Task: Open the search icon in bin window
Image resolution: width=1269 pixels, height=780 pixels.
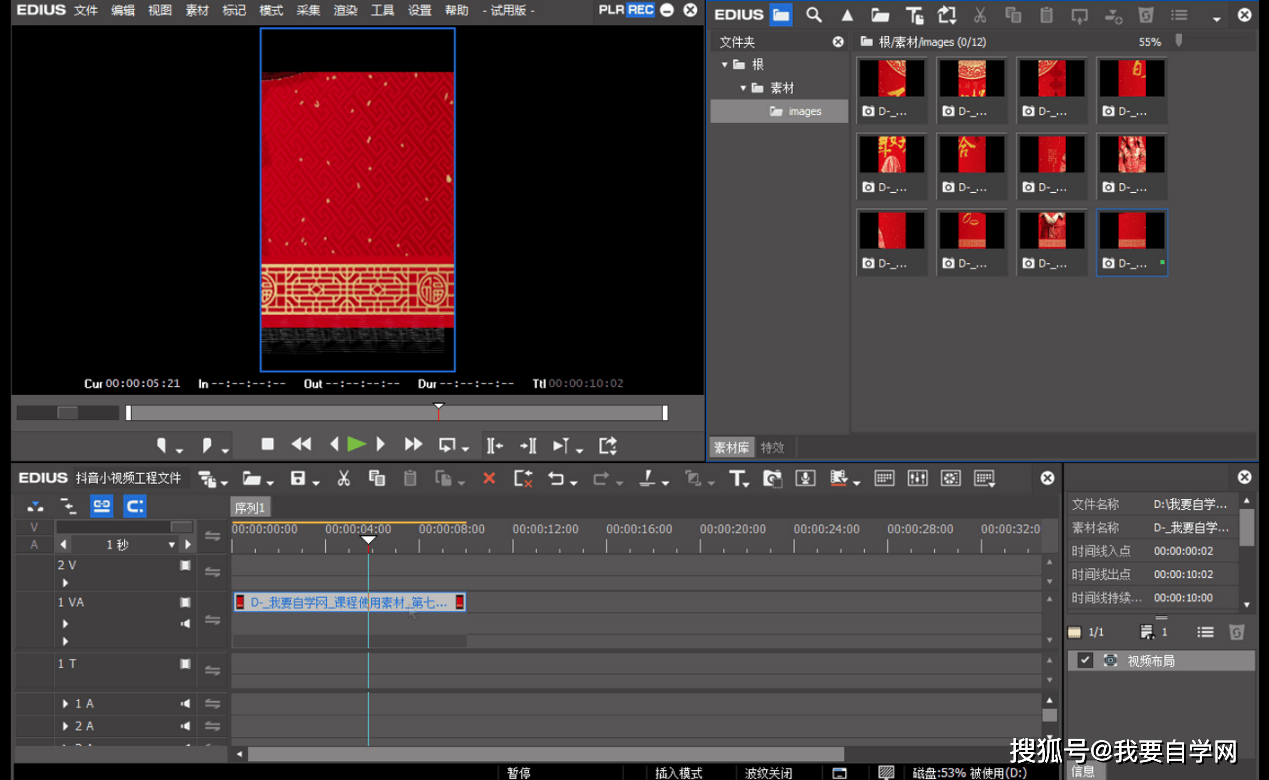Action: click(814, 15)
